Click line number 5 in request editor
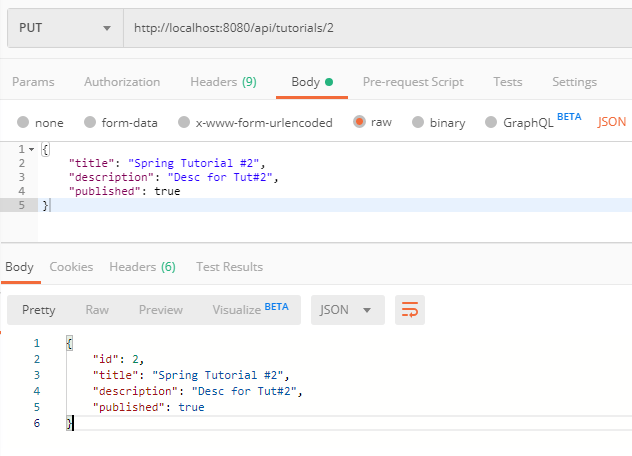 pos(21,205)
